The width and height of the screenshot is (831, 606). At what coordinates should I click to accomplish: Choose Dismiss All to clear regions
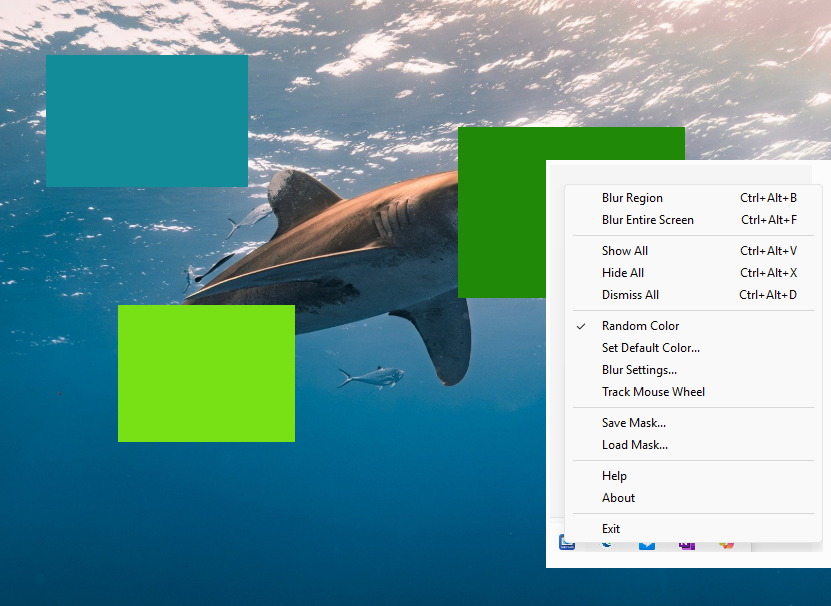[629, 294]
